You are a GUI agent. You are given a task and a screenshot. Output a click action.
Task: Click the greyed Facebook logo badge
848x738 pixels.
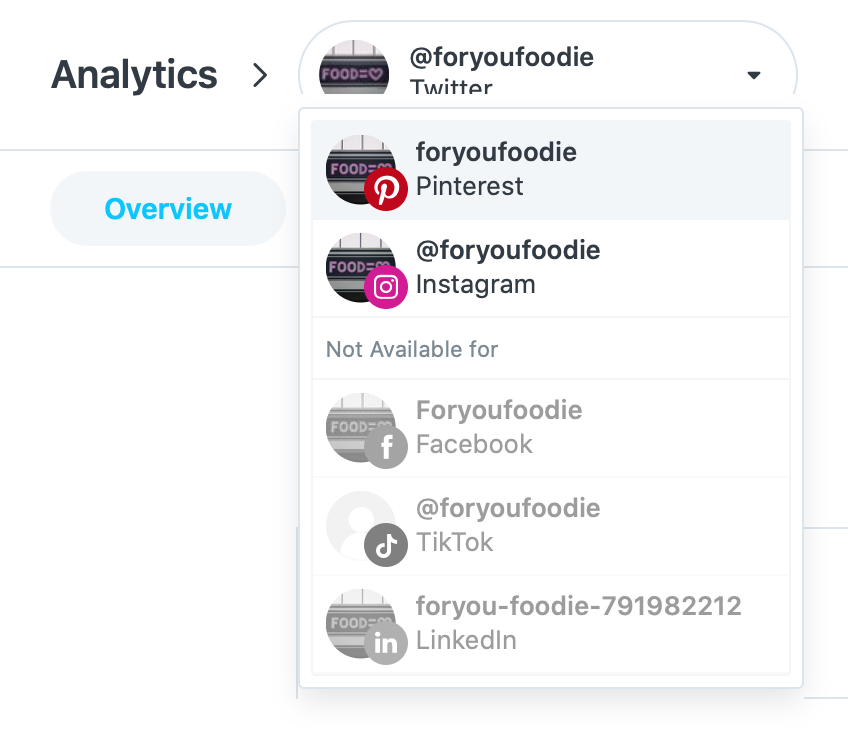pyautogui.click(x=386, y=447)
